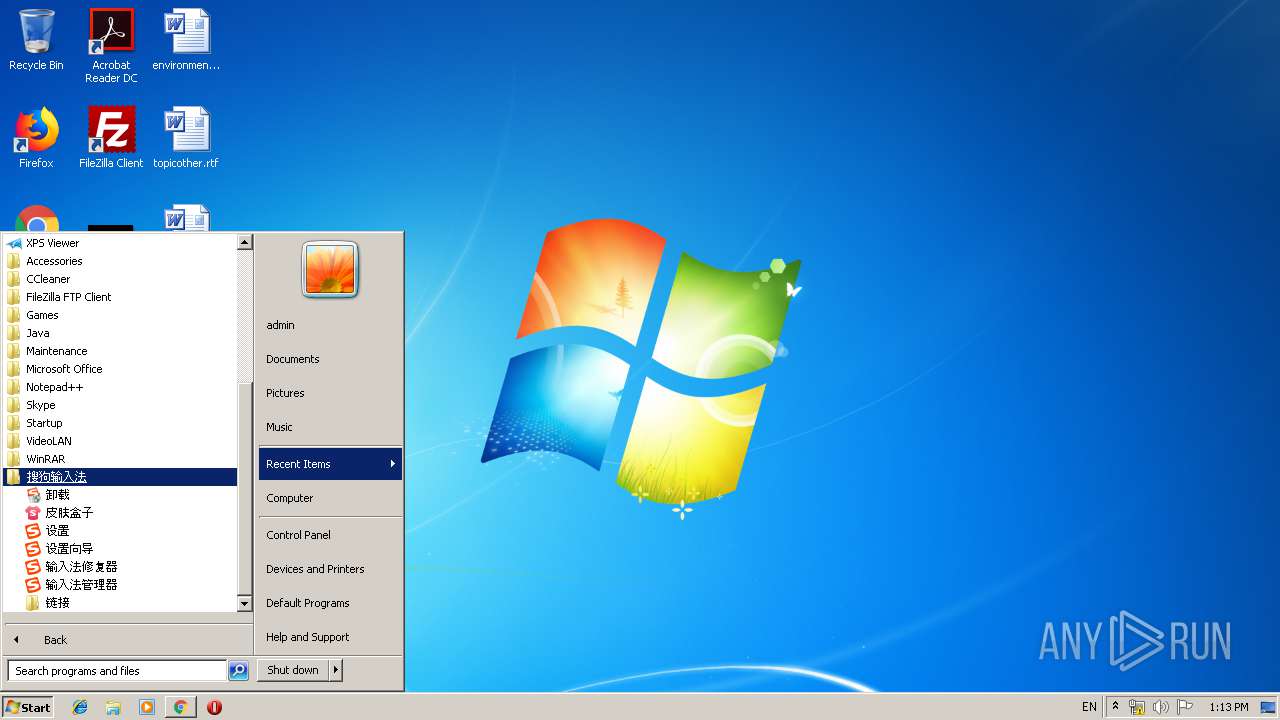Expand the Notepad++ folder

pyautogui.click(x=120, y=387)
